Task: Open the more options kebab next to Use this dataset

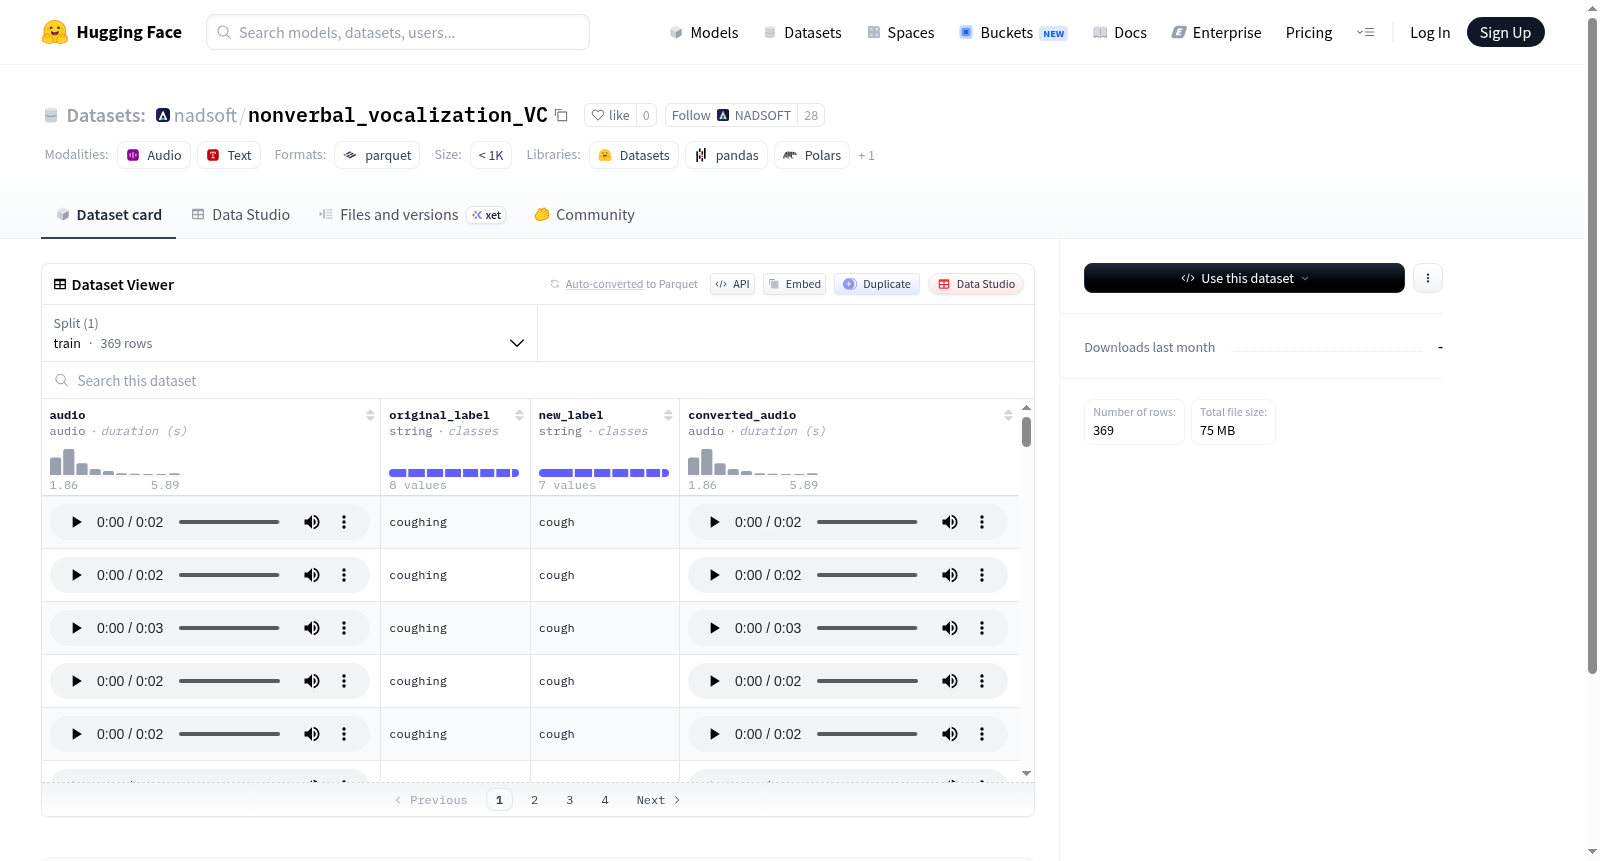Action: 1428,278
